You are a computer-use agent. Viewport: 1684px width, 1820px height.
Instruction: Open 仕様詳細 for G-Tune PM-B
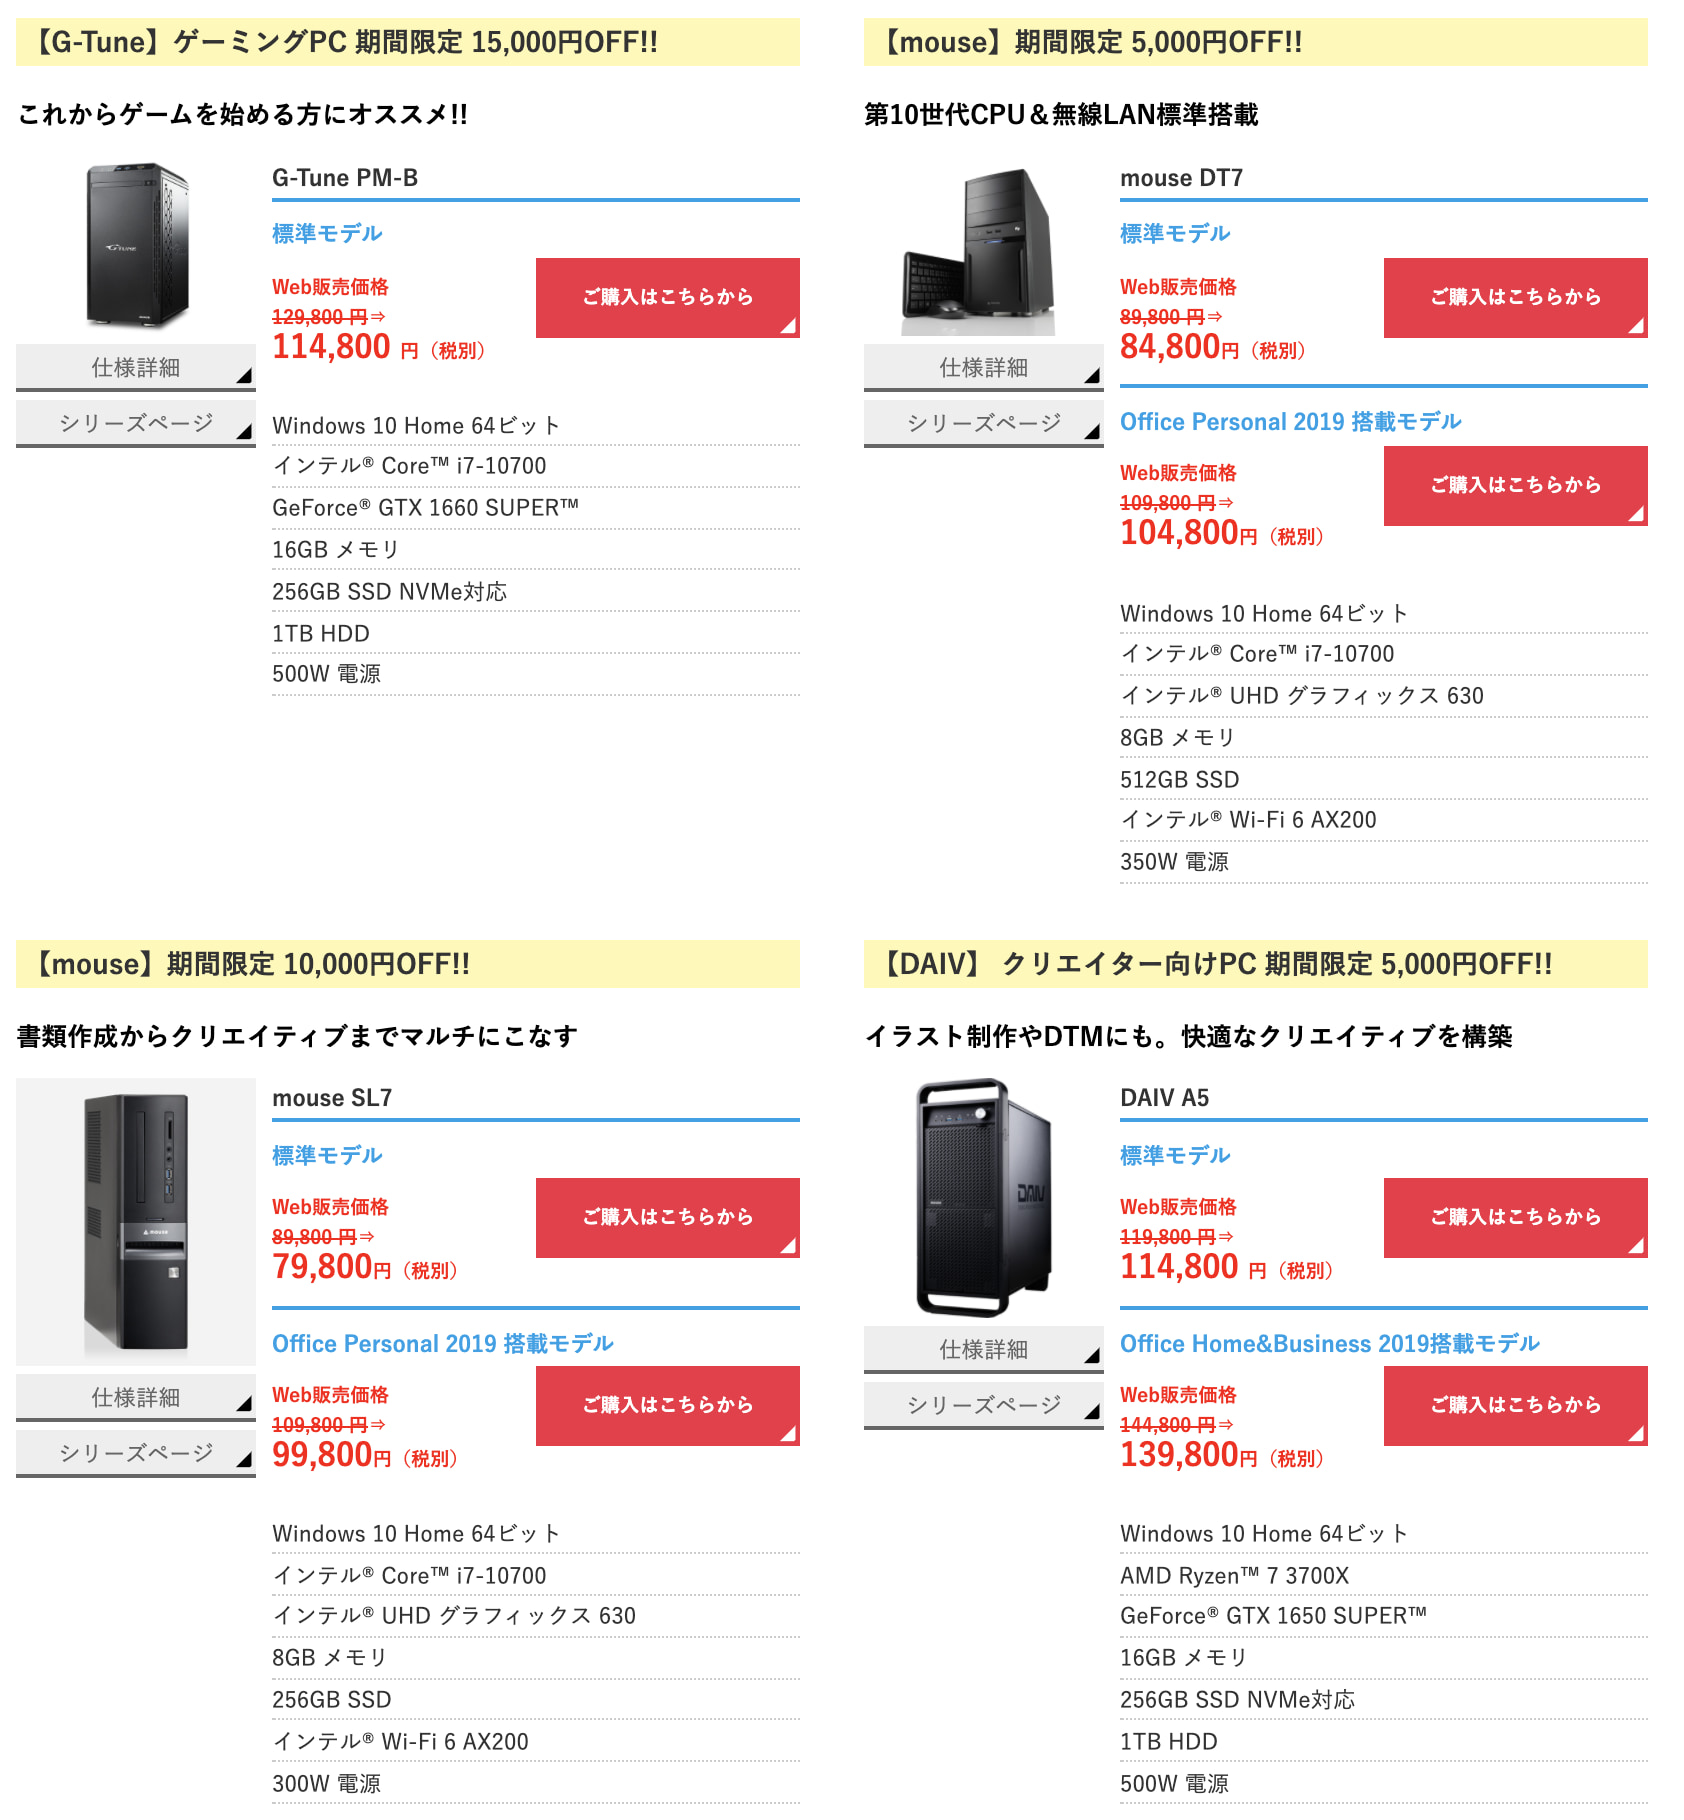click(x=136, y=368)
